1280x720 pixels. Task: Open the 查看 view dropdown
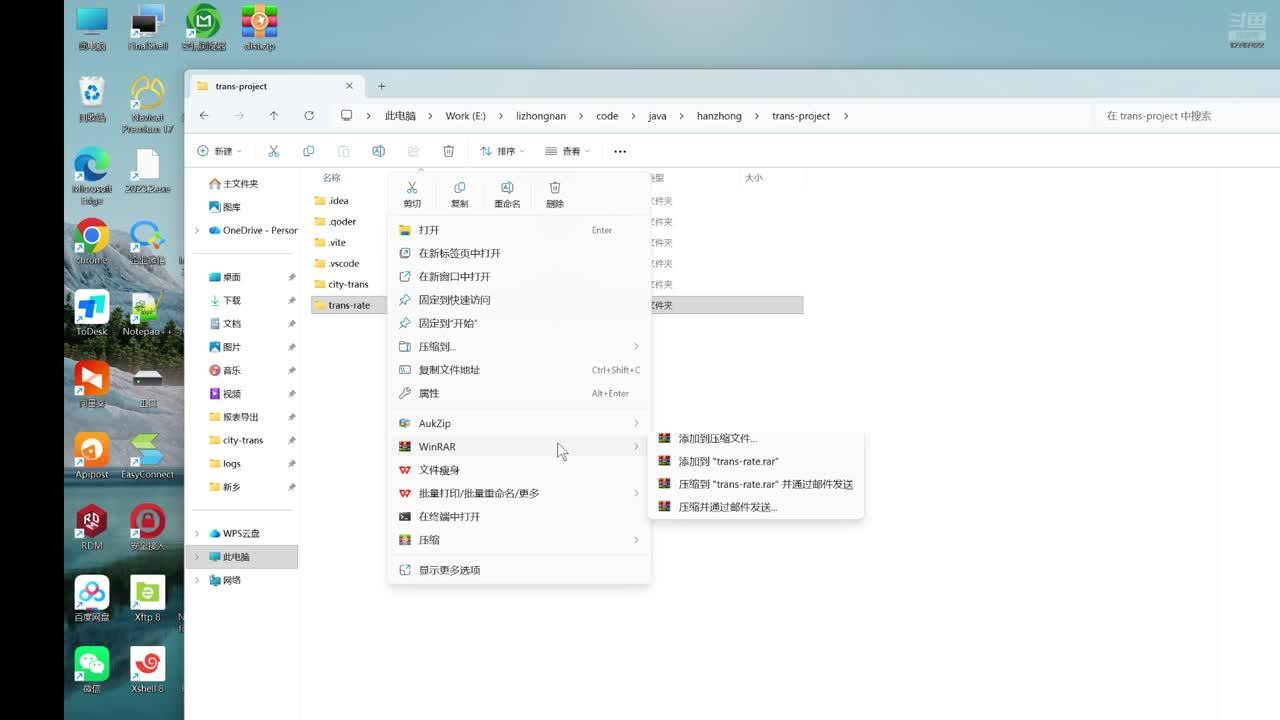click(567, 151)
